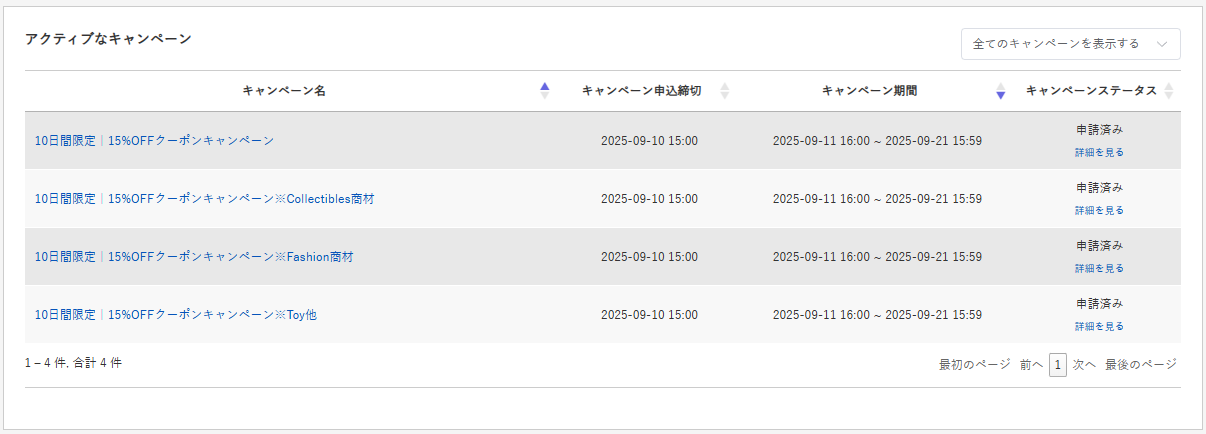Open 10日間限定 15%OFFクーポンキャンペーン link
The width and height of the screenshot is (1206, 434).
(154, 141)
